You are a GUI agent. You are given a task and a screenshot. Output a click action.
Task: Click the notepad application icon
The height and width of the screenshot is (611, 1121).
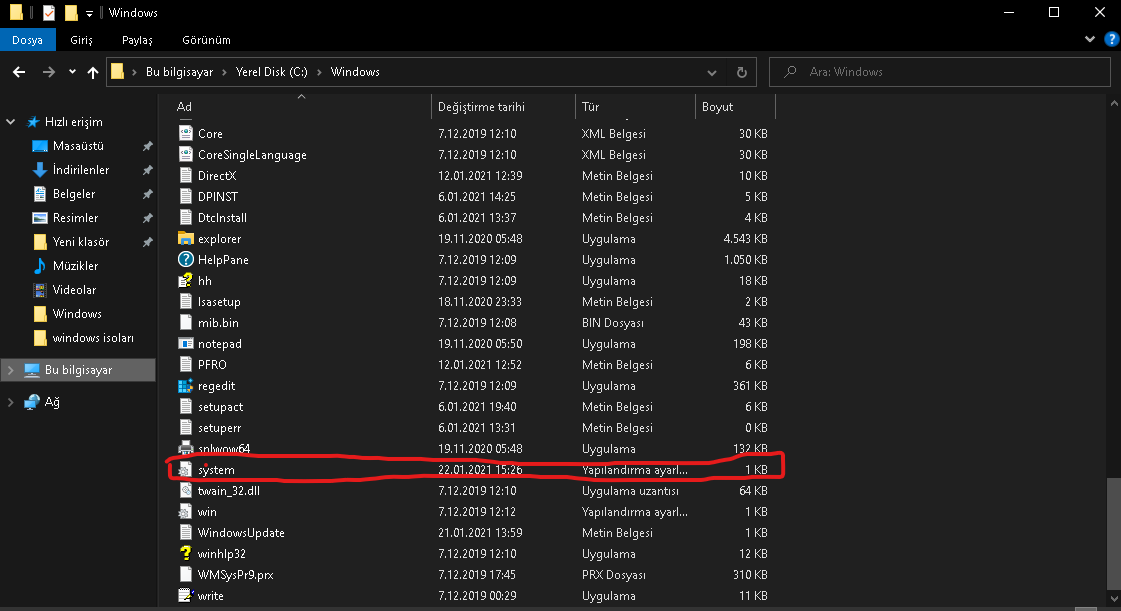184,344
